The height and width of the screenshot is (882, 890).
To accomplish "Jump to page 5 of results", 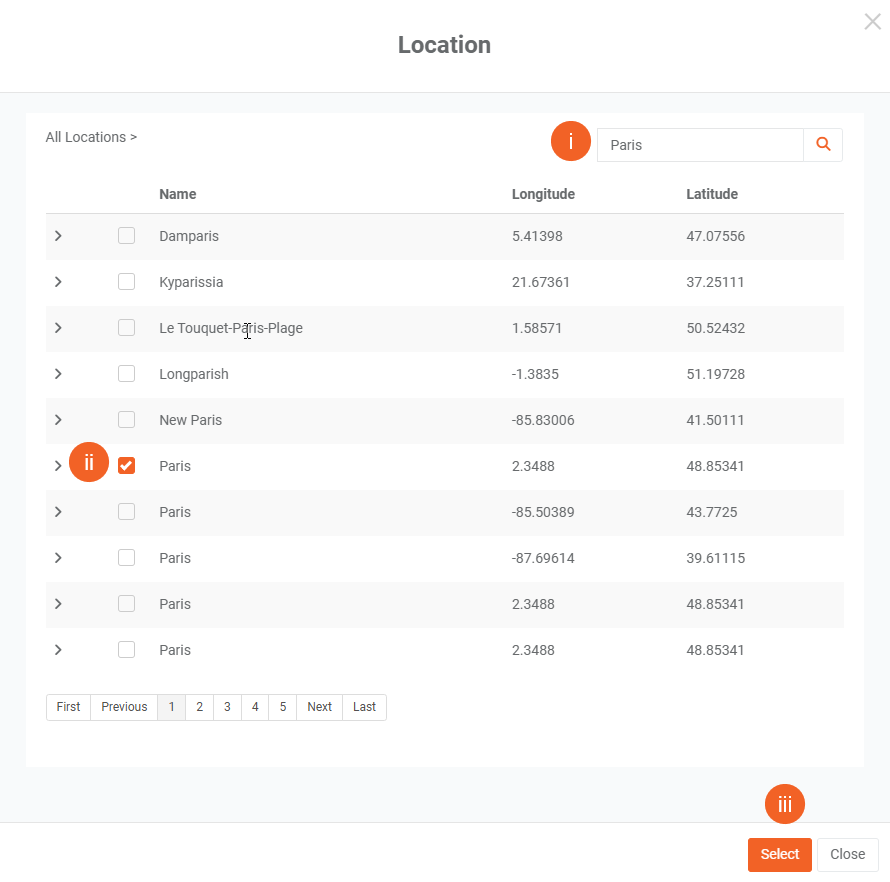I will (x=282, y=707).
